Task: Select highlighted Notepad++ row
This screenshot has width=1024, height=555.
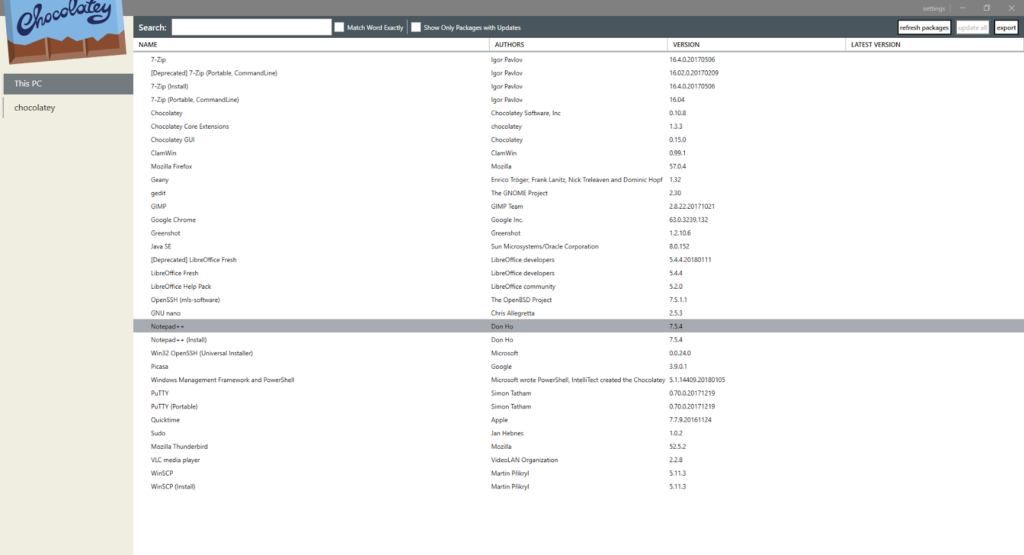Action: [x=579, y=326]
